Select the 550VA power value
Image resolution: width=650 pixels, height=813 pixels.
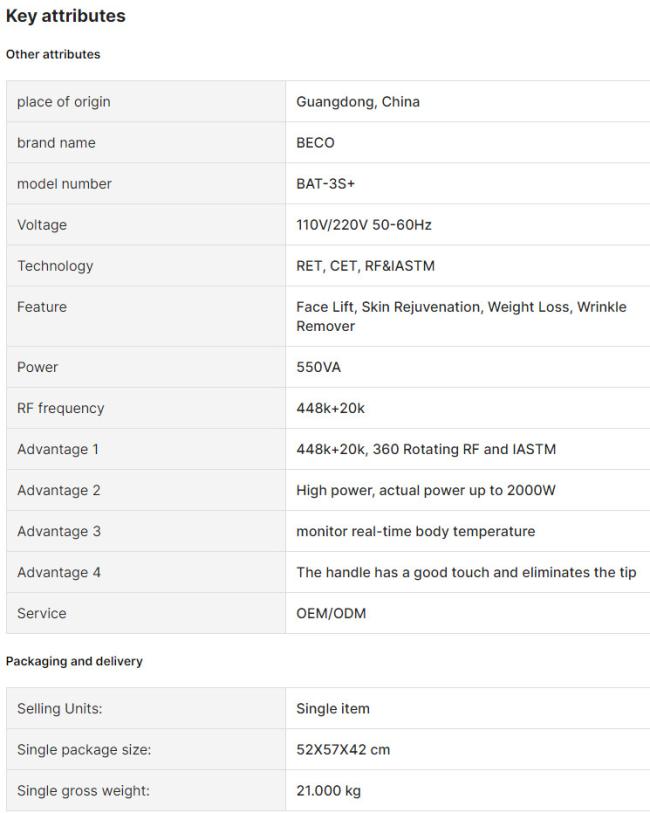(x=318, y=367)
